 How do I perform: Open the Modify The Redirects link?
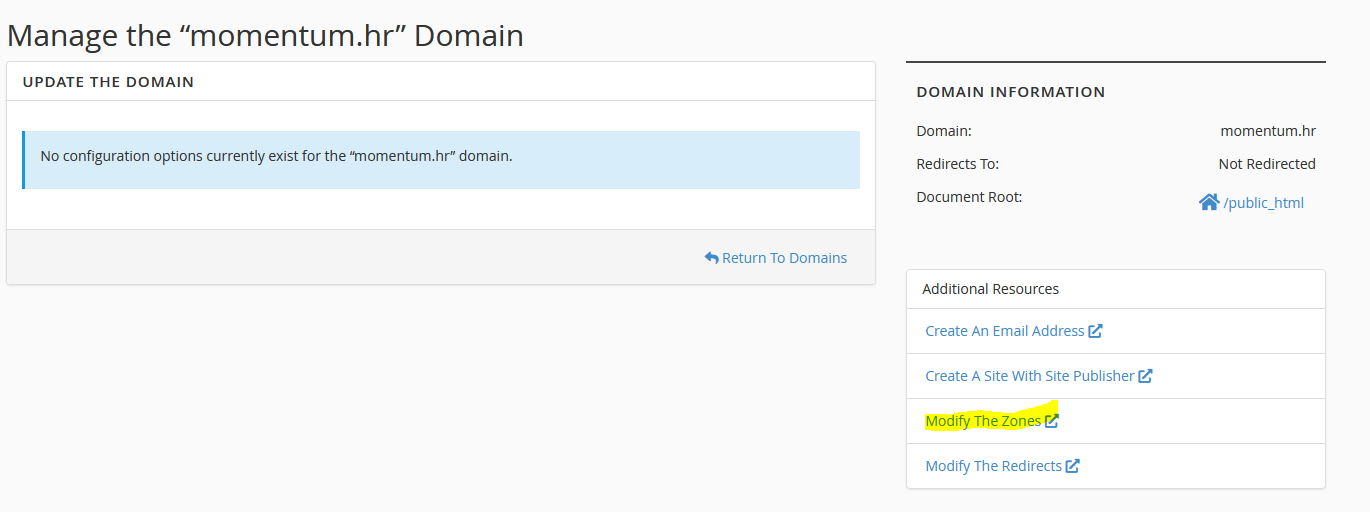tap(993, 466)
